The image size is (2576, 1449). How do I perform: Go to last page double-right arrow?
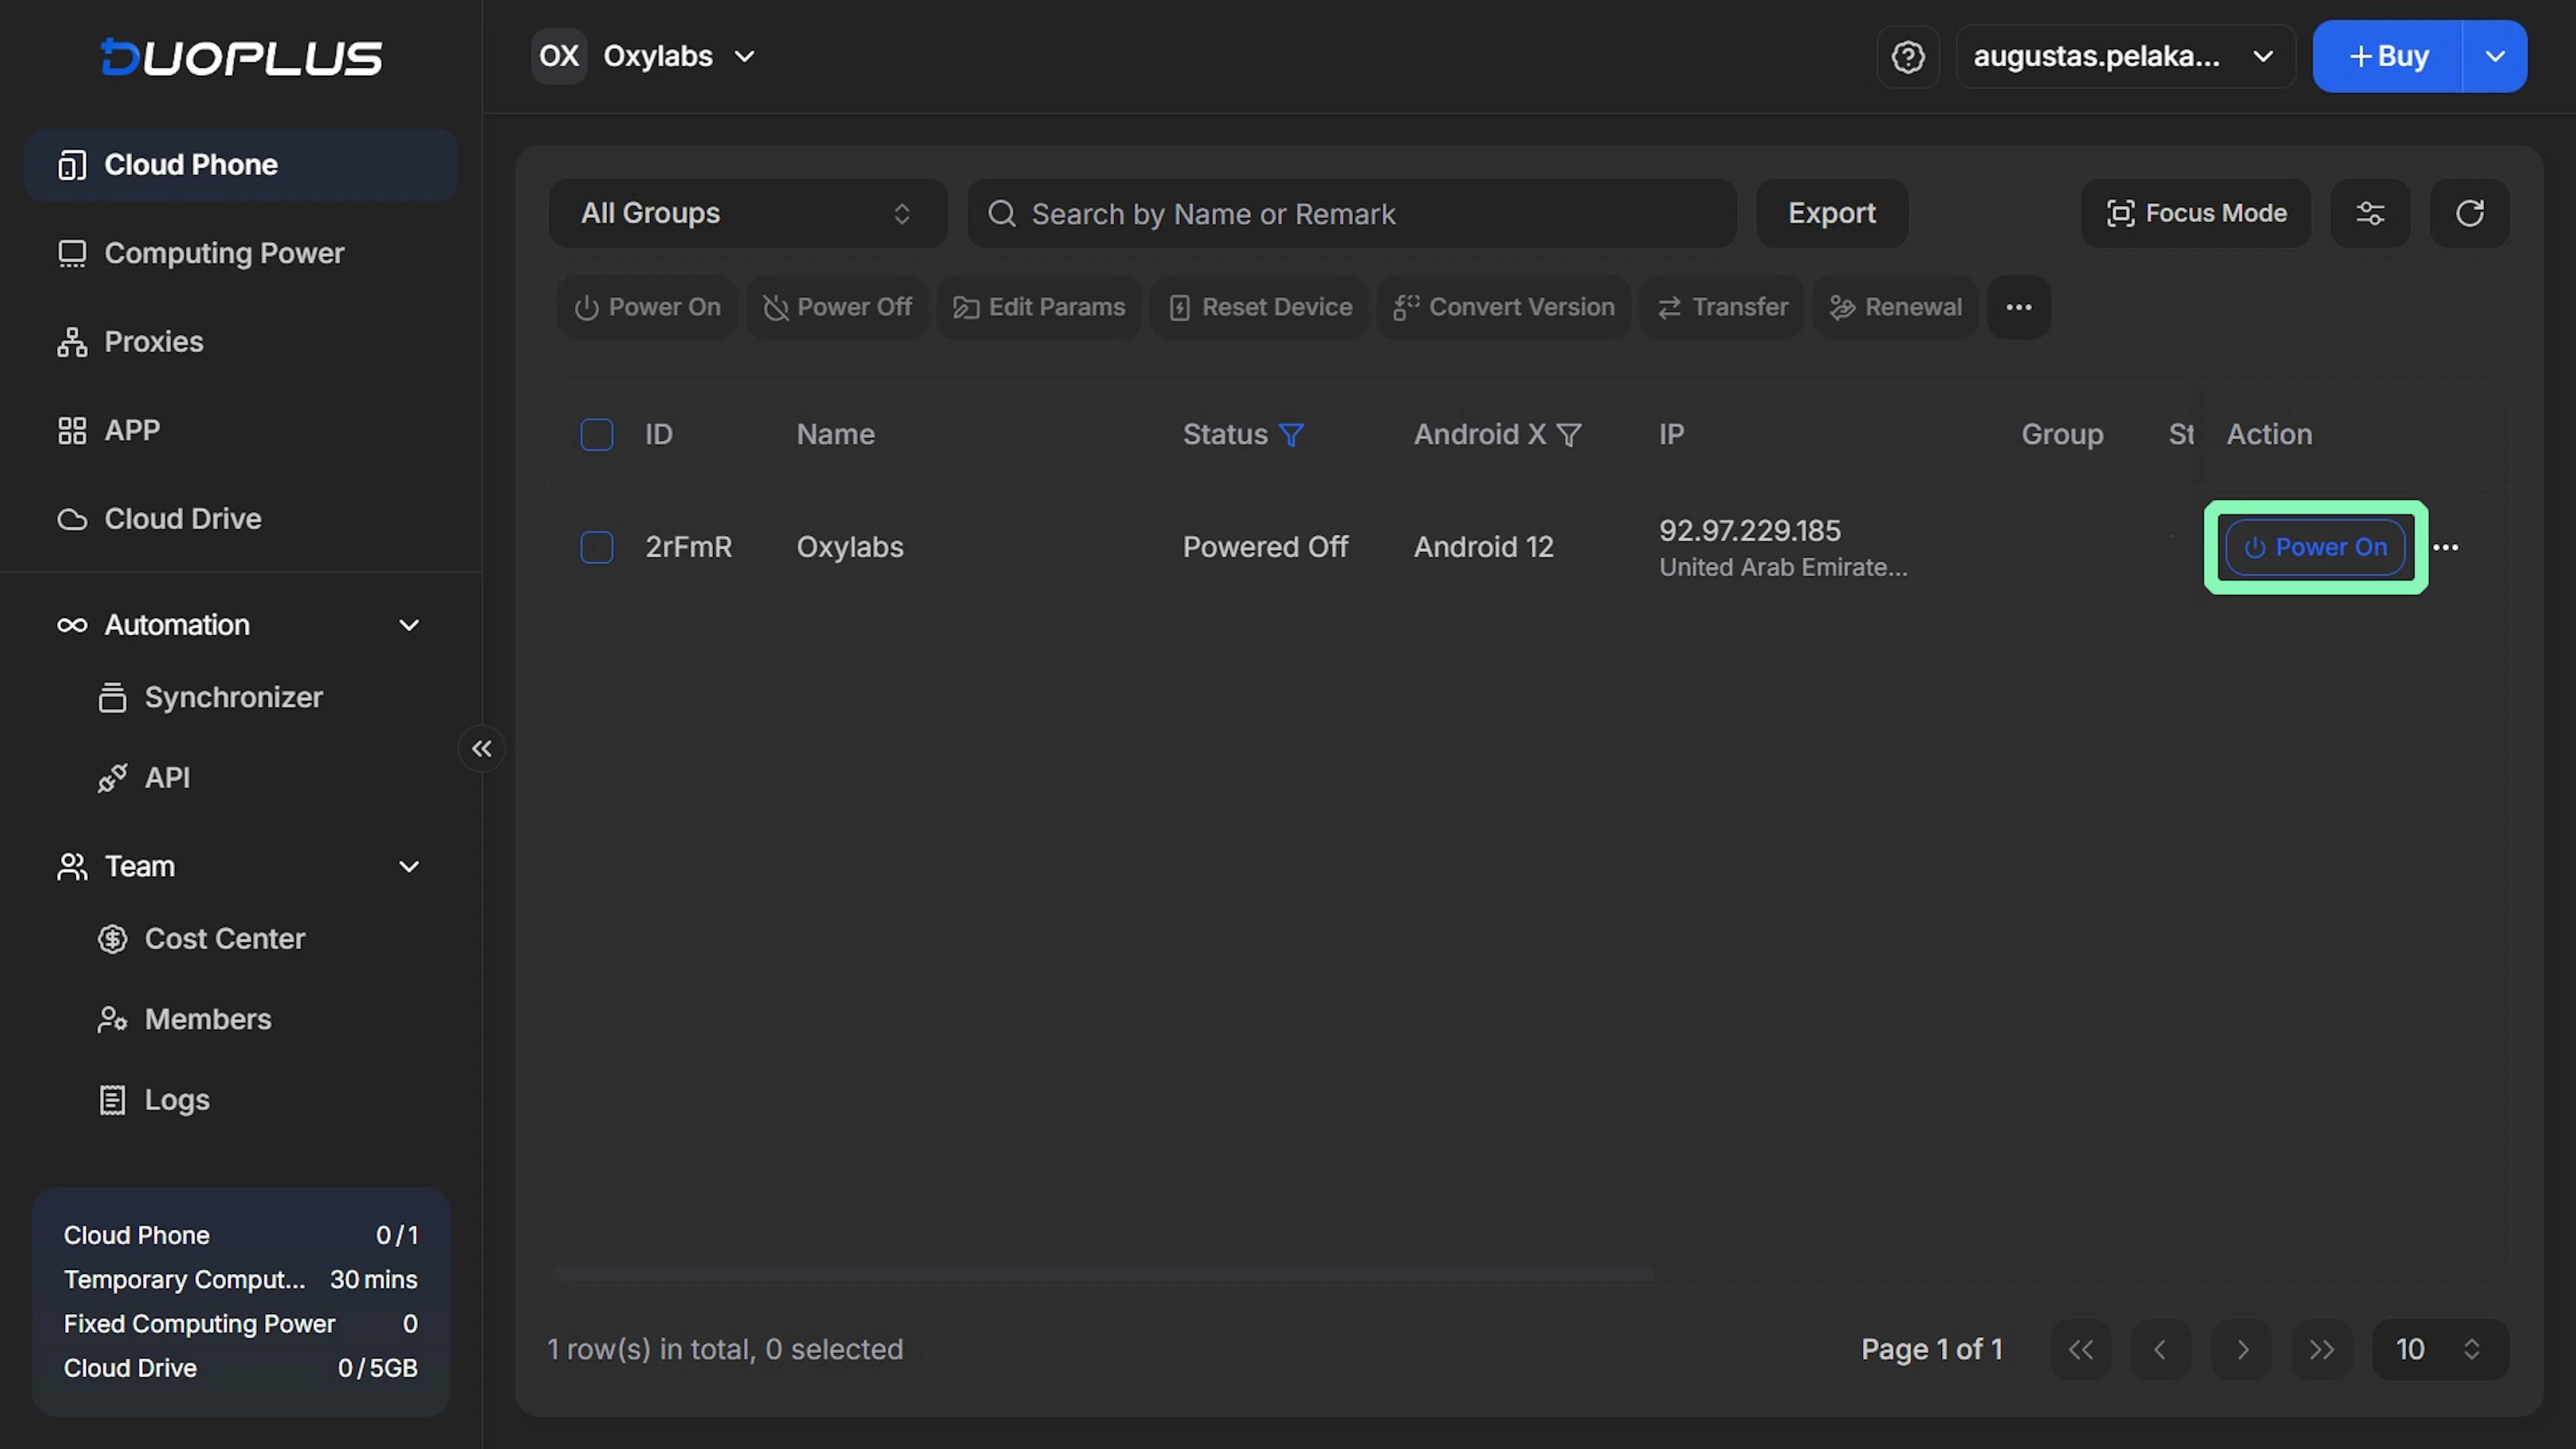point(2322,1350)
